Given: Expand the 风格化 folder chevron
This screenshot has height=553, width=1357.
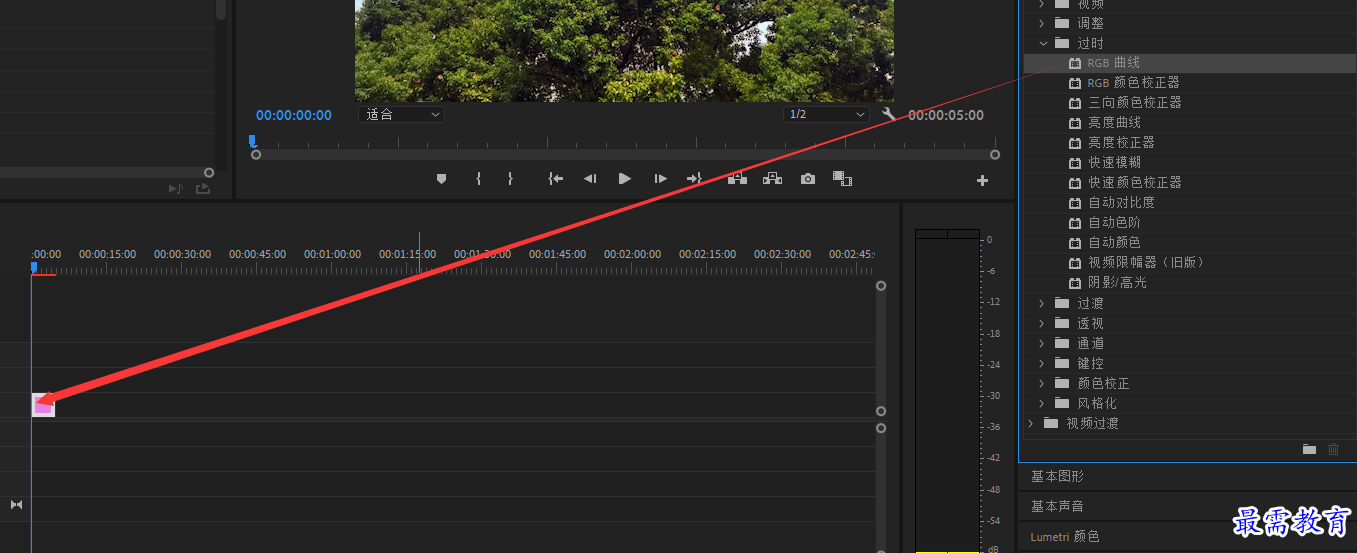Looking at the screenshot, I should coord(1042,403).
